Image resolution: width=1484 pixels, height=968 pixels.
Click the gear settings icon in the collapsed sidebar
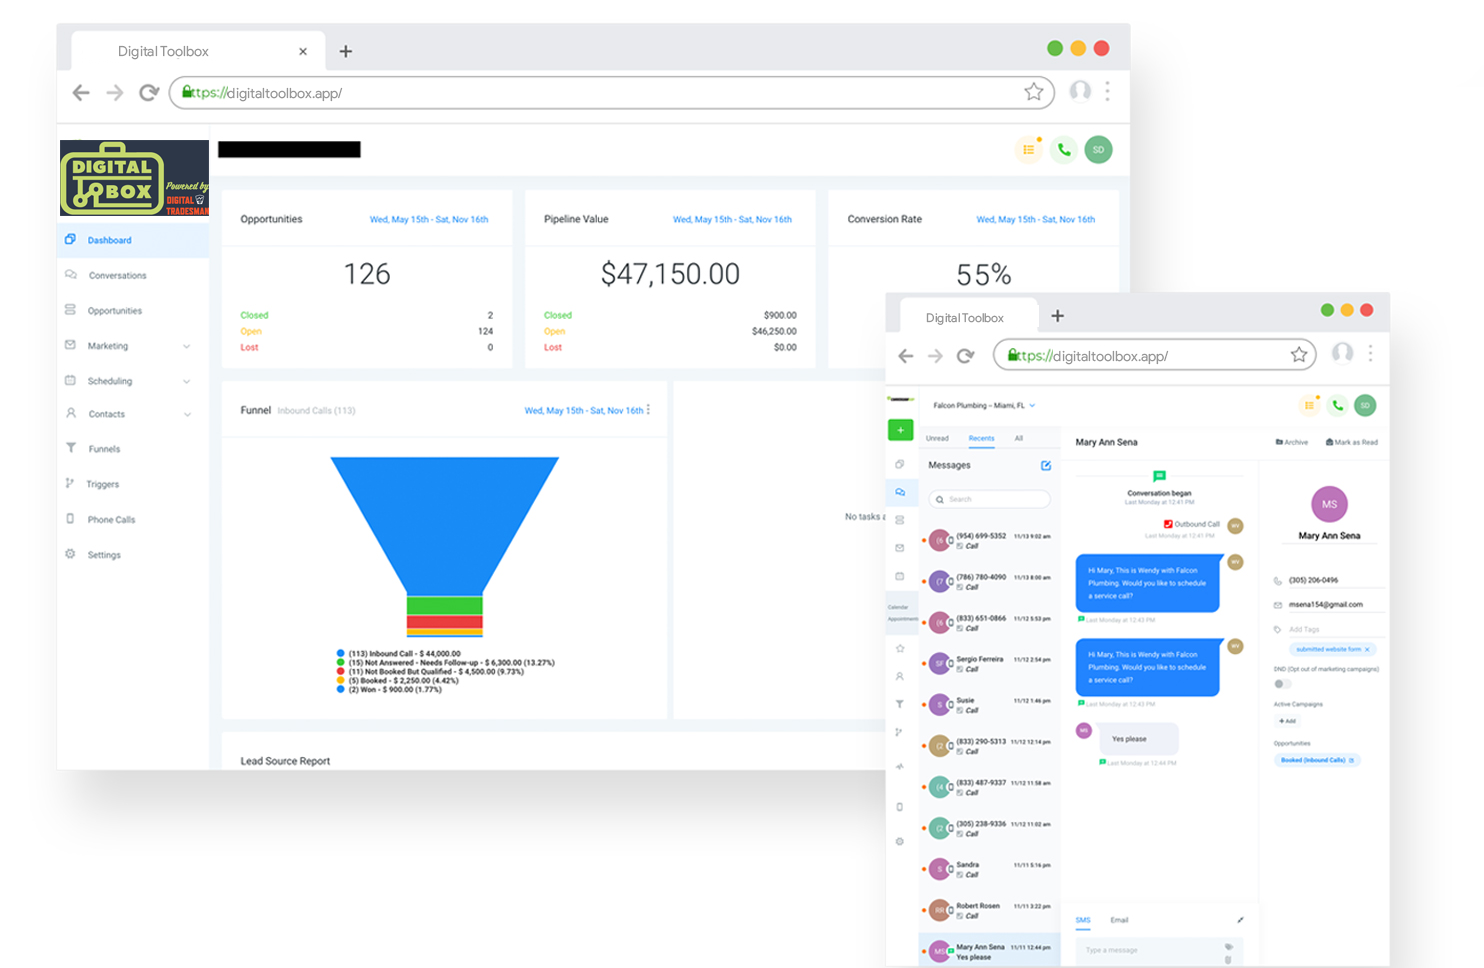[x=899, y=842]
